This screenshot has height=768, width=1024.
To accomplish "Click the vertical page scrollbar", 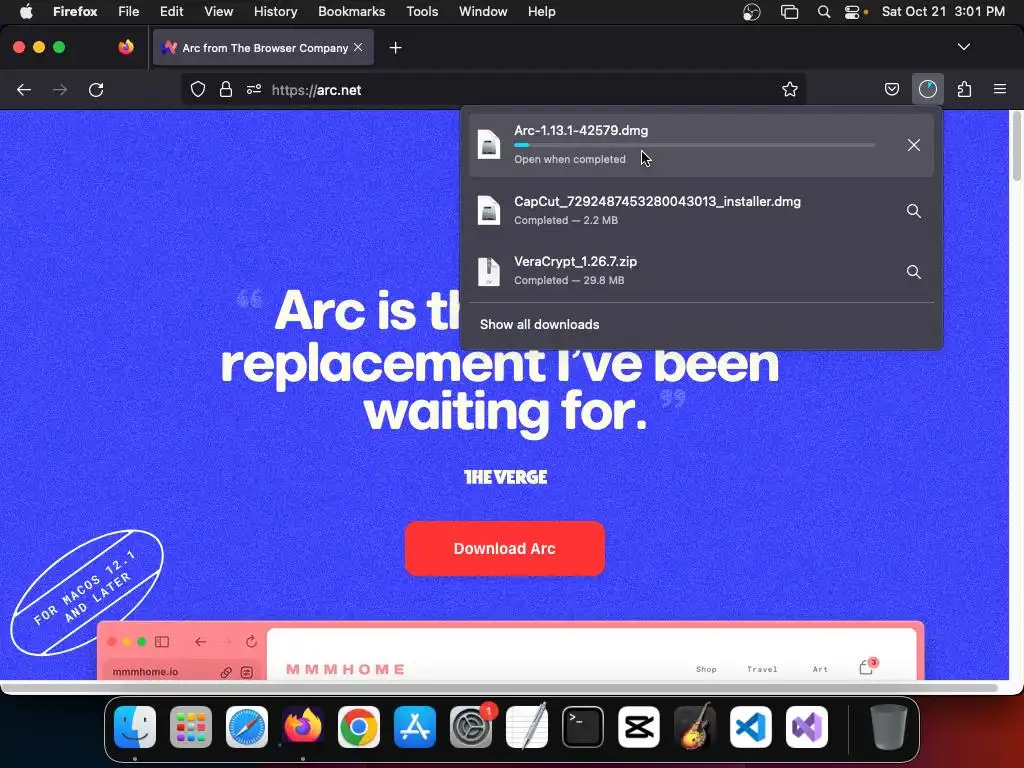I will tap(1016, 146).
